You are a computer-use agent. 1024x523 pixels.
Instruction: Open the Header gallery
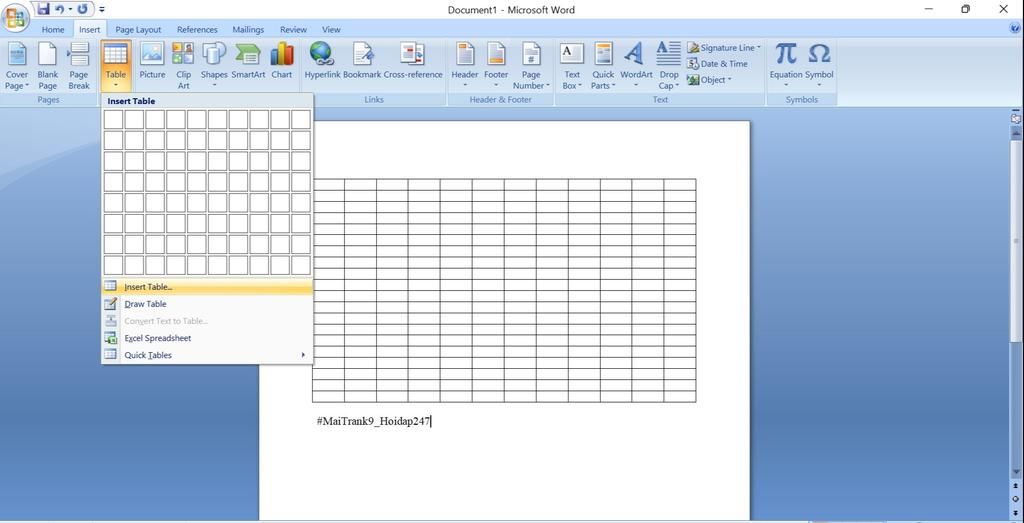point(465,66)
